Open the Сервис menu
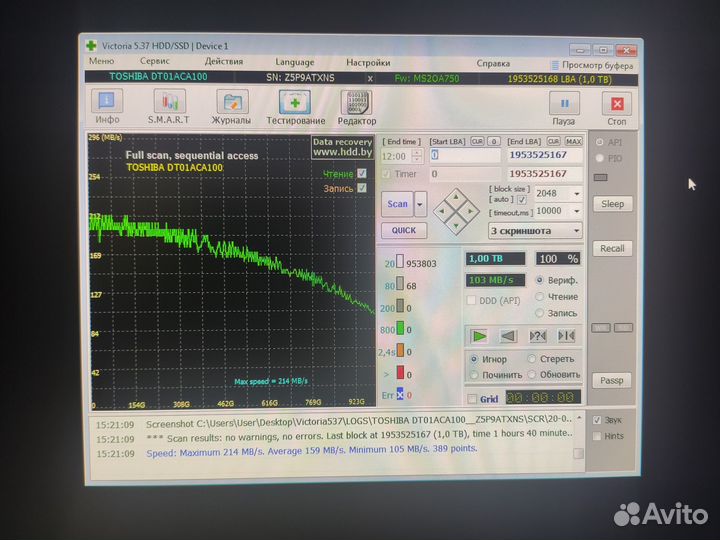This screenshot has width=720, height=540. [155, 61]
